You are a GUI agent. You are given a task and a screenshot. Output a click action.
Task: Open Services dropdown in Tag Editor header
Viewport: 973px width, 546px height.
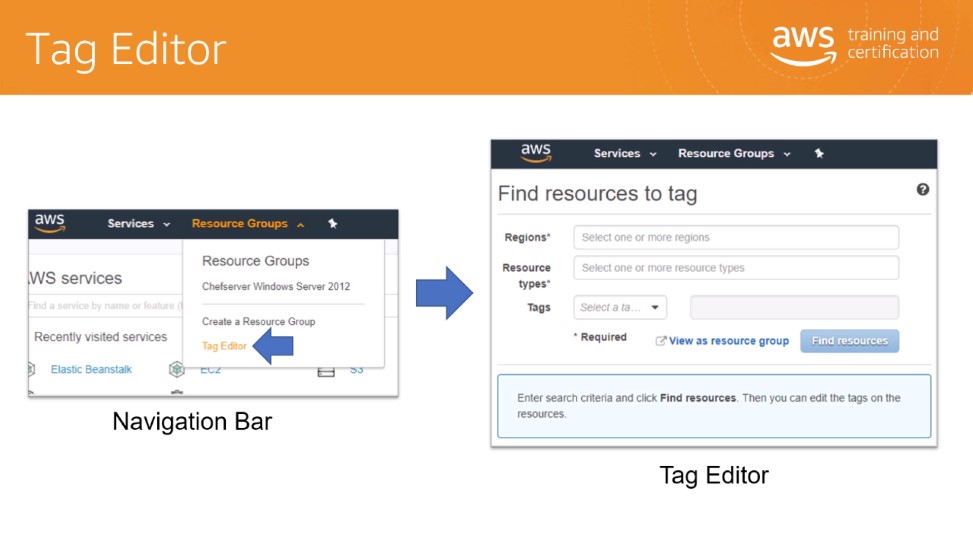coord(625,153)
